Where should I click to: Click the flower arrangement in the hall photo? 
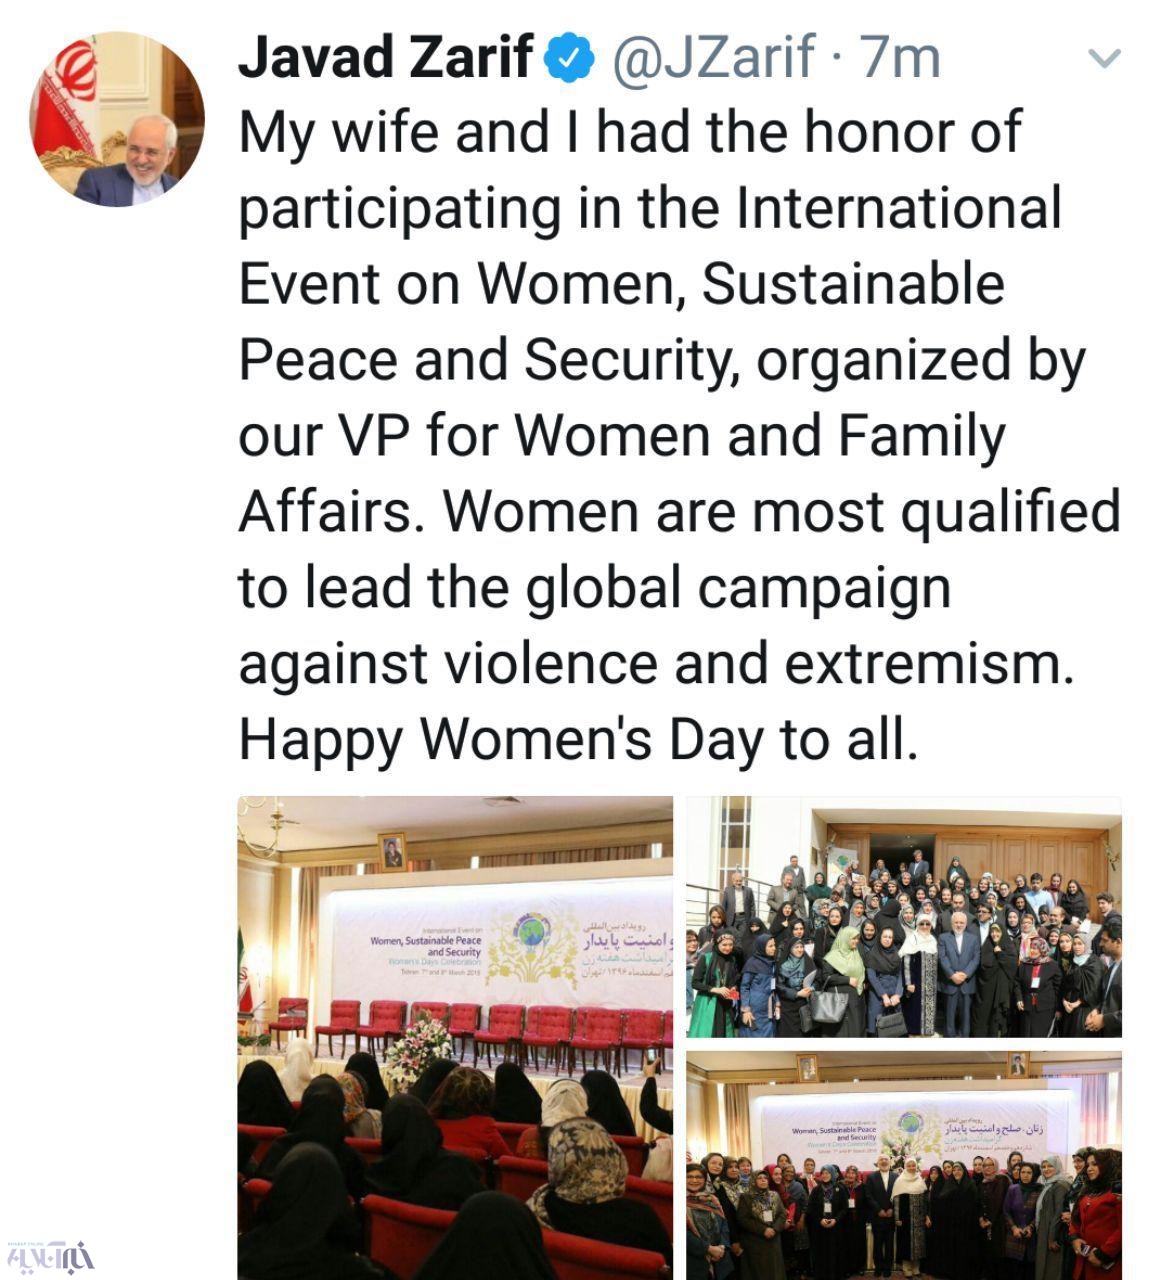click(x=417, y=1050)
